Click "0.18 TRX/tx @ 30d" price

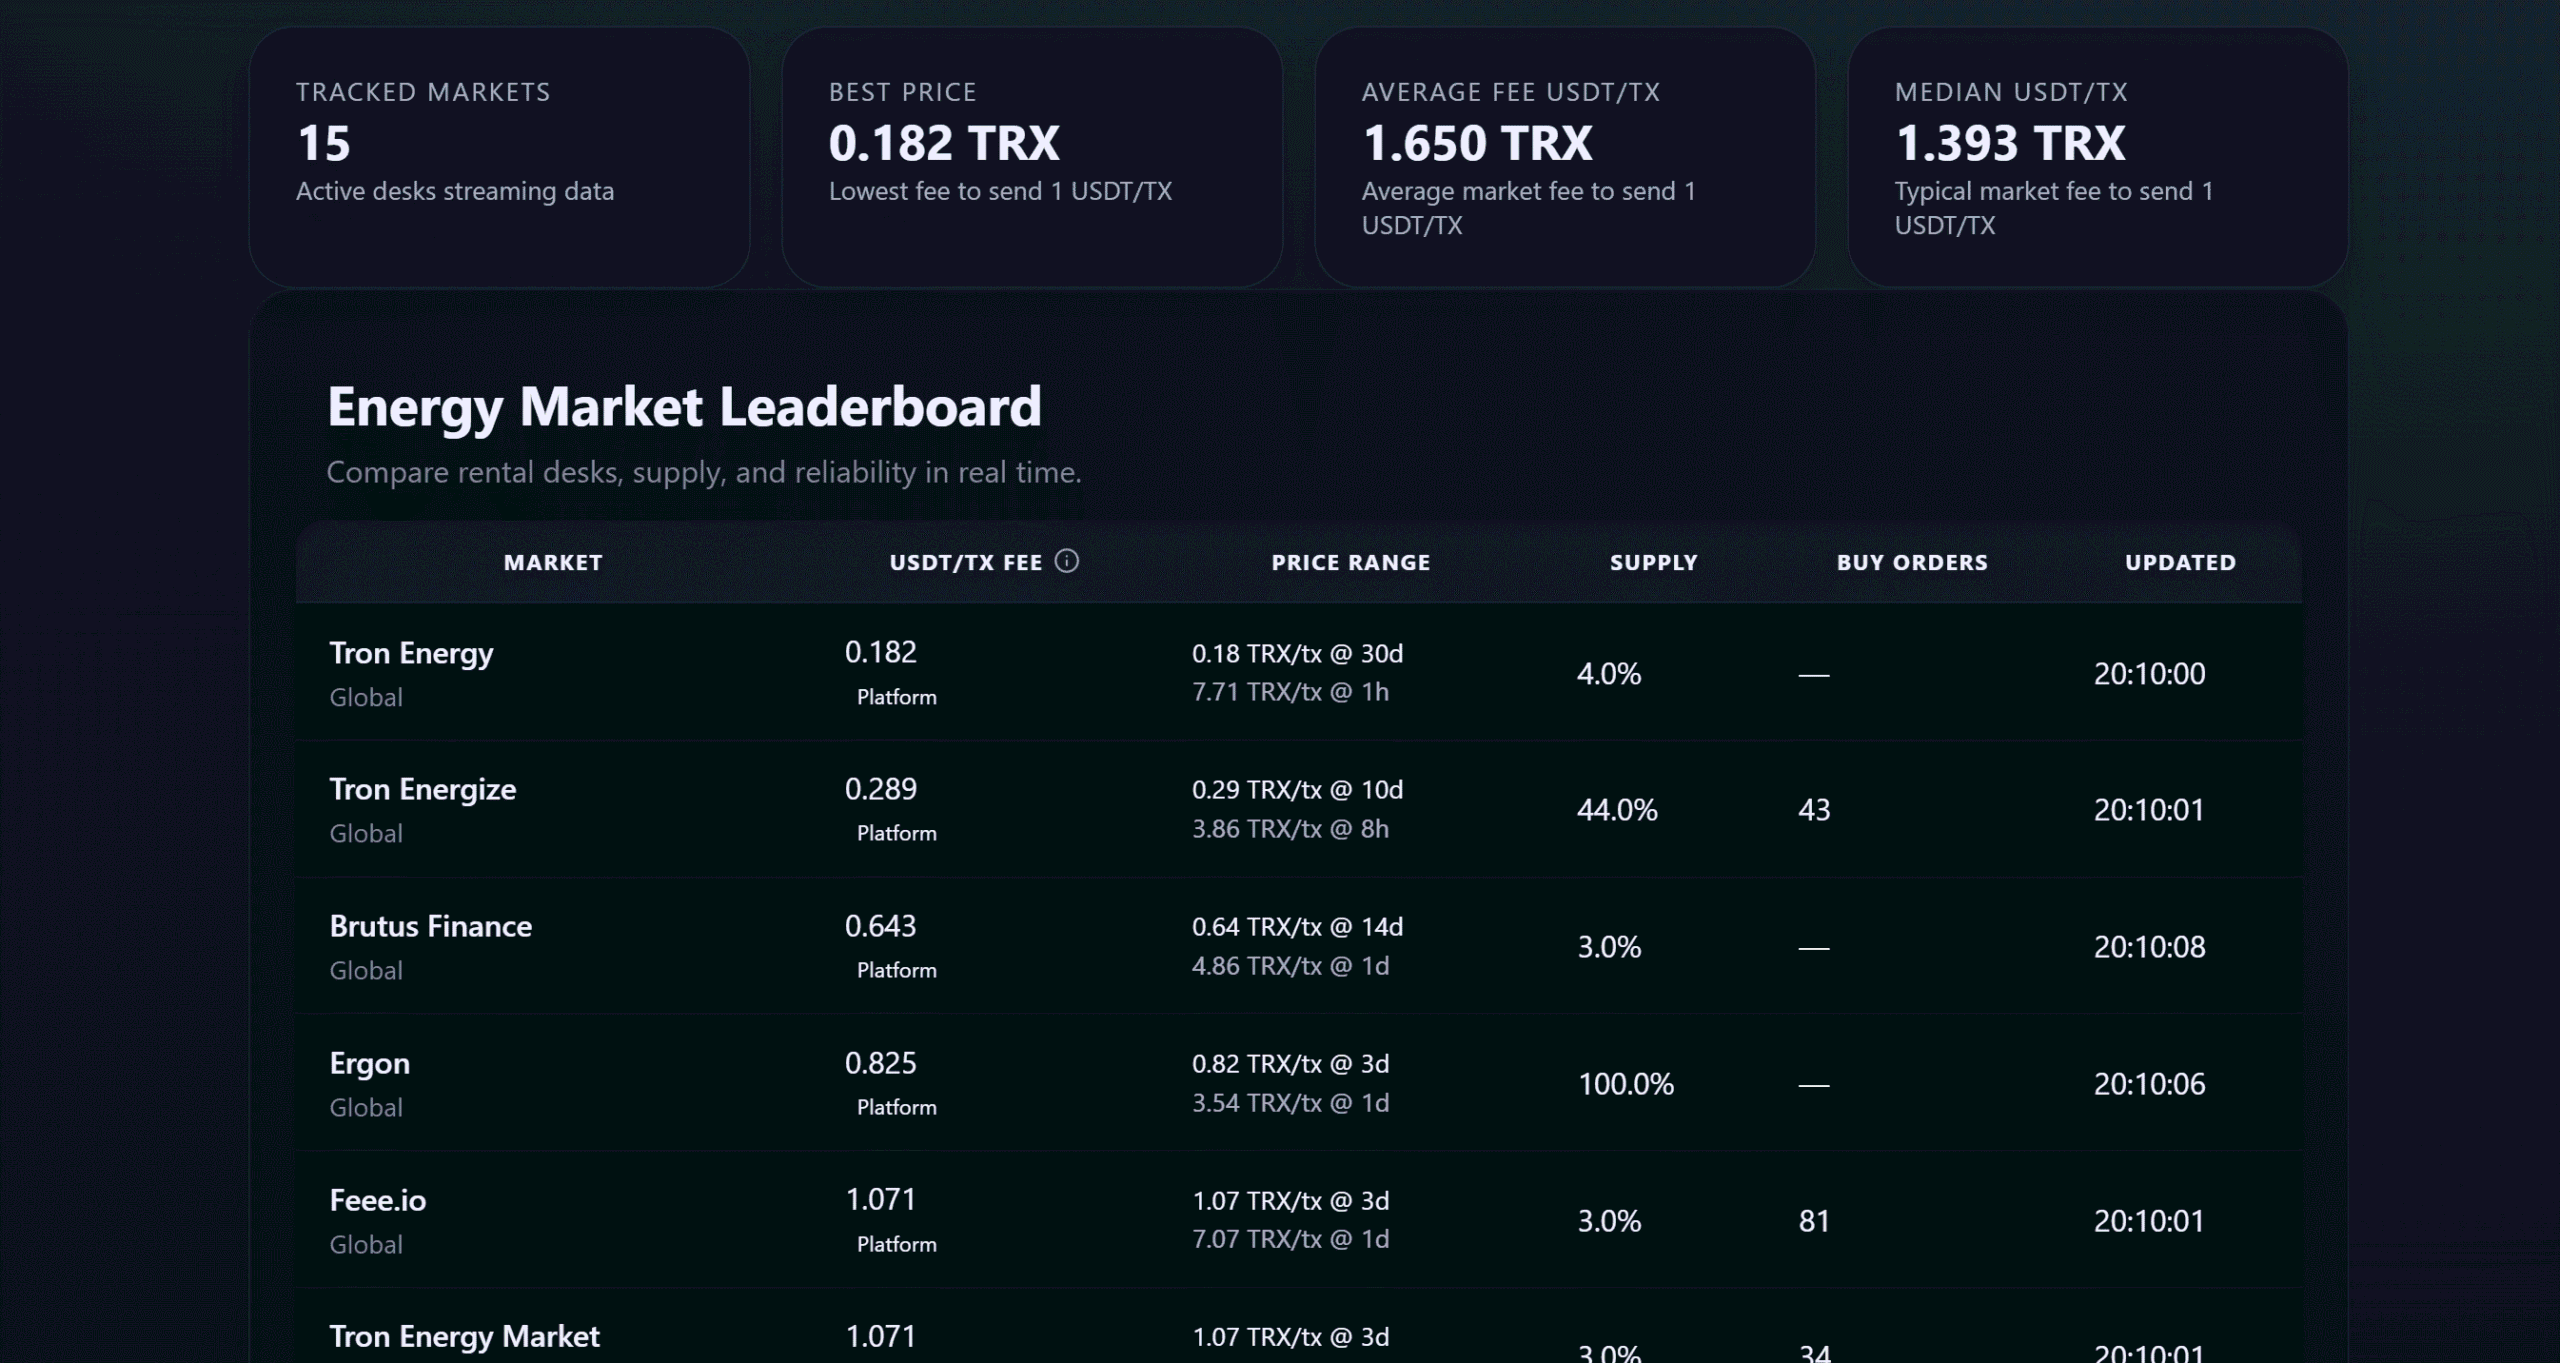[x=1297, y=653]
